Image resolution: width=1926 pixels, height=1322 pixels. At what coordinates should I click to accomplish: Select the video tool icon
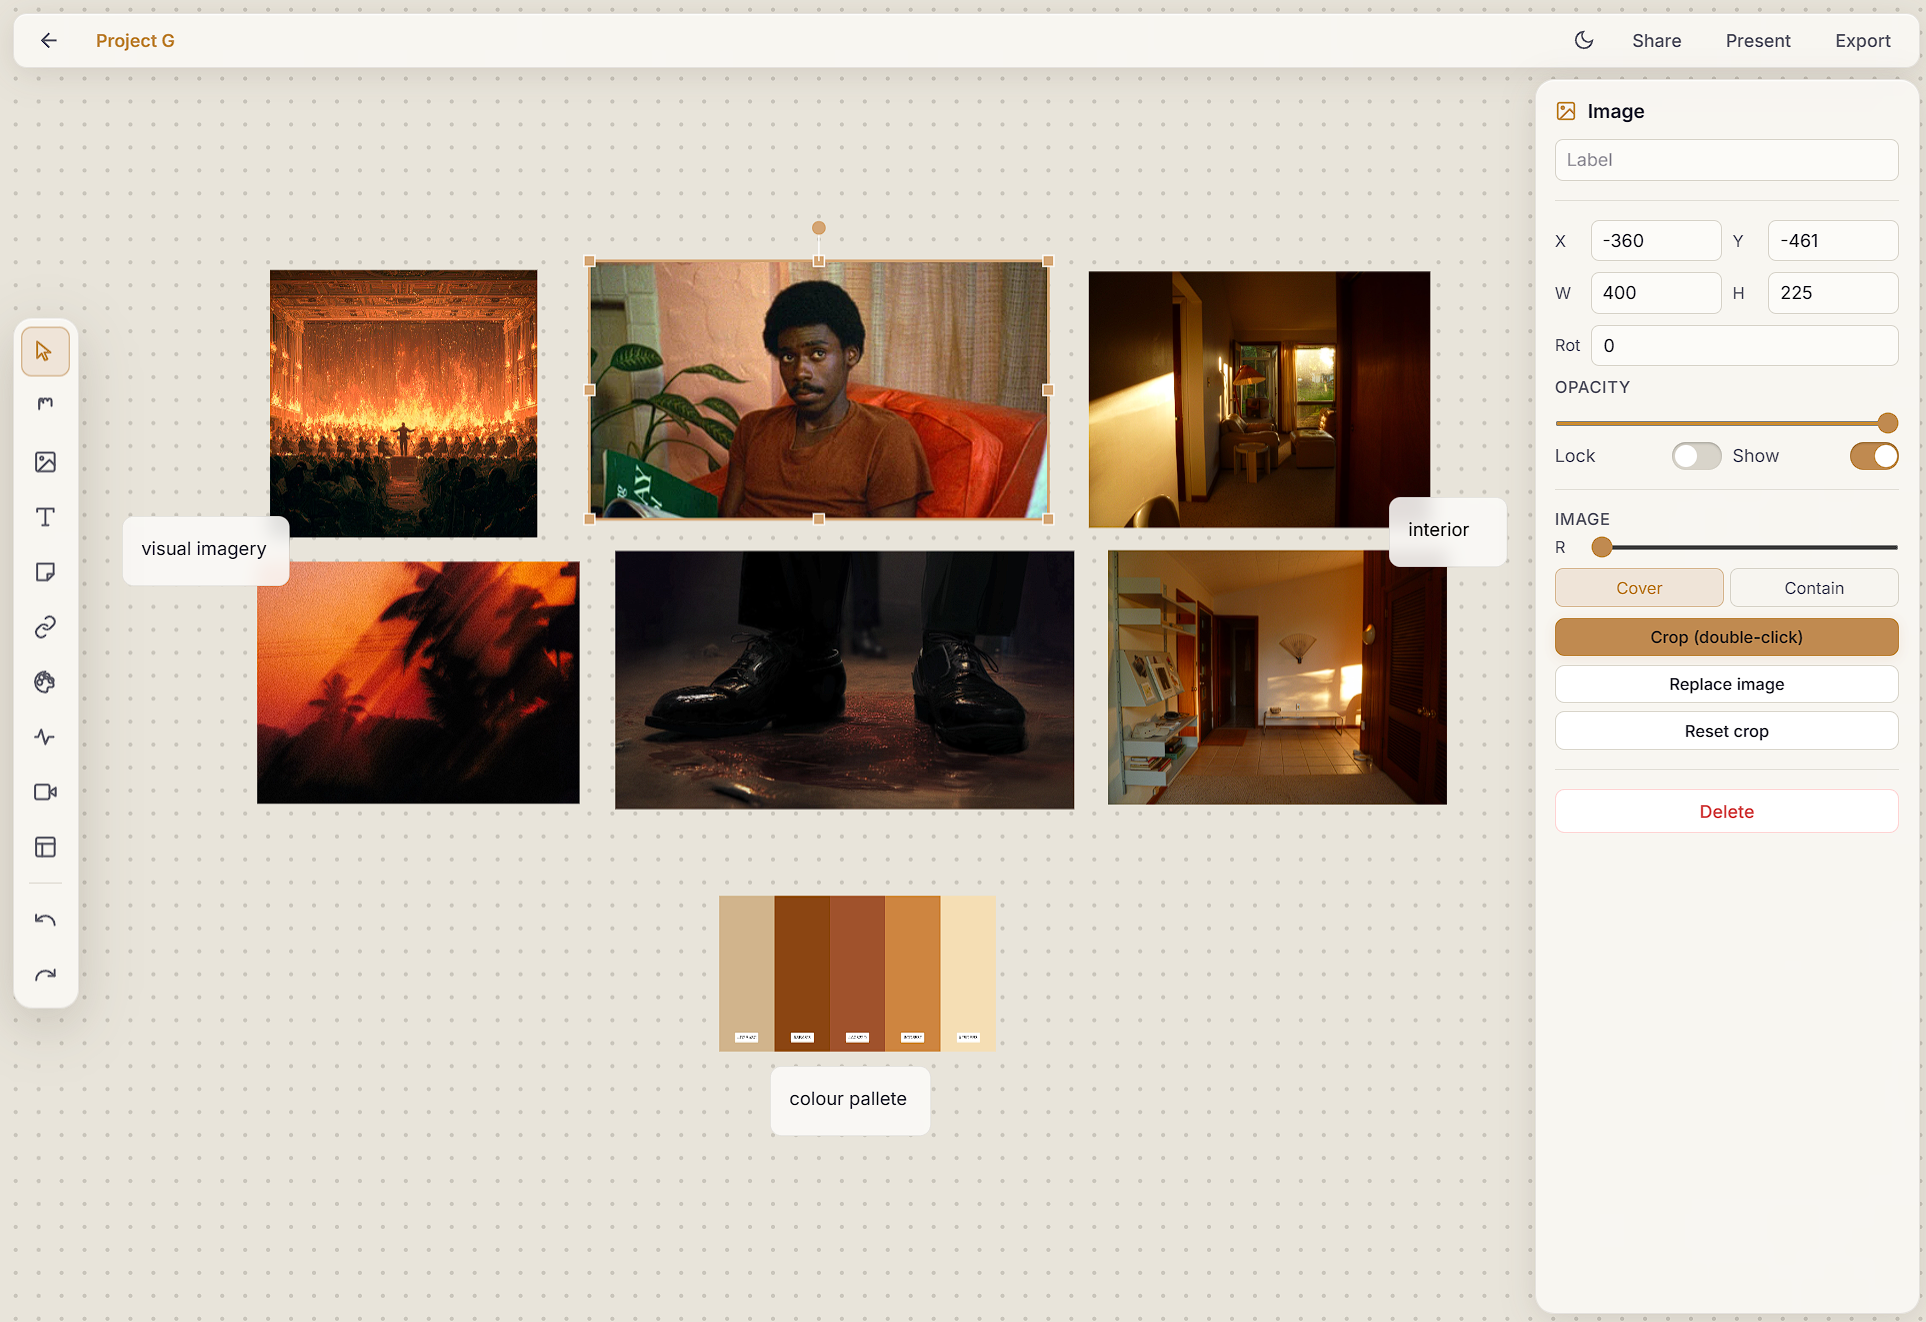point(45,792)
